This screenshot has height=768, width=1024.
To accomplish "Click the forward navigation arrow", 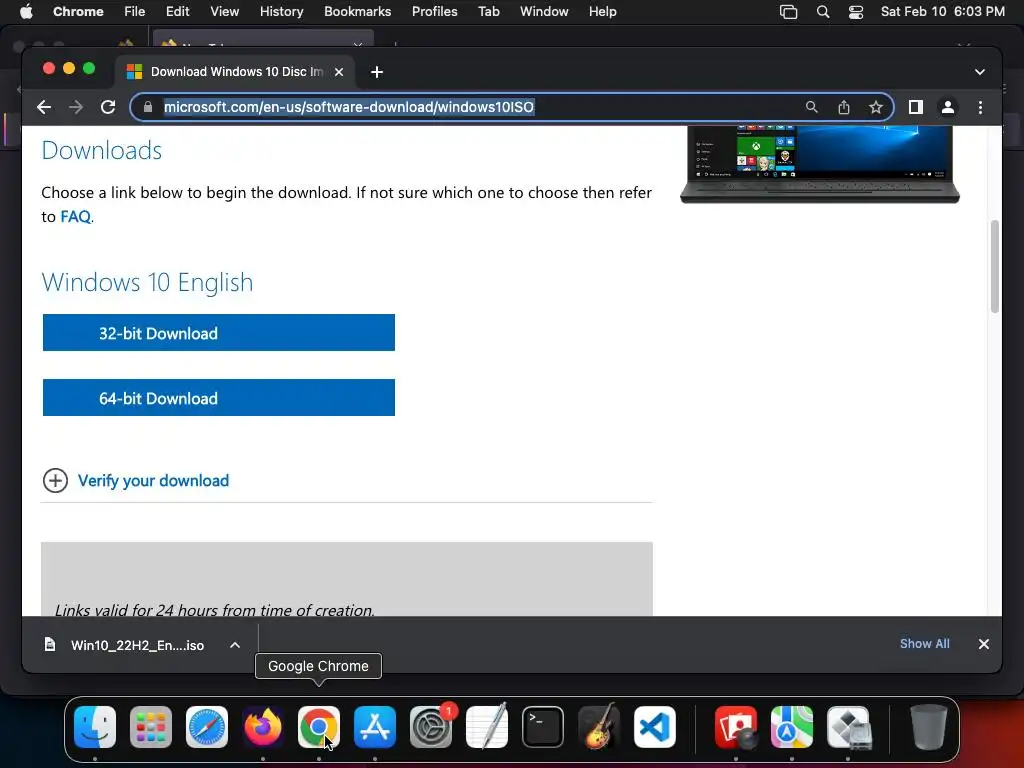I will pyautogui.click(x=76, y=107).
